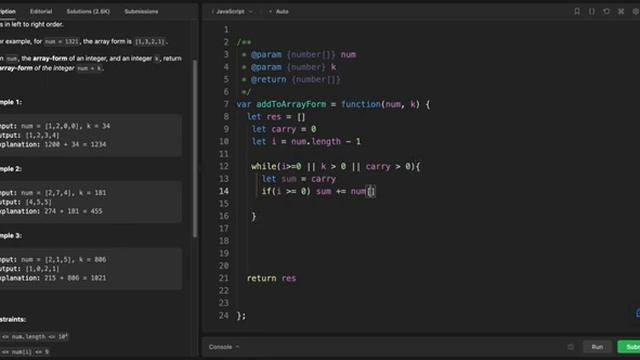
Task: Expand the Console panel
Action: click(224, 347)
